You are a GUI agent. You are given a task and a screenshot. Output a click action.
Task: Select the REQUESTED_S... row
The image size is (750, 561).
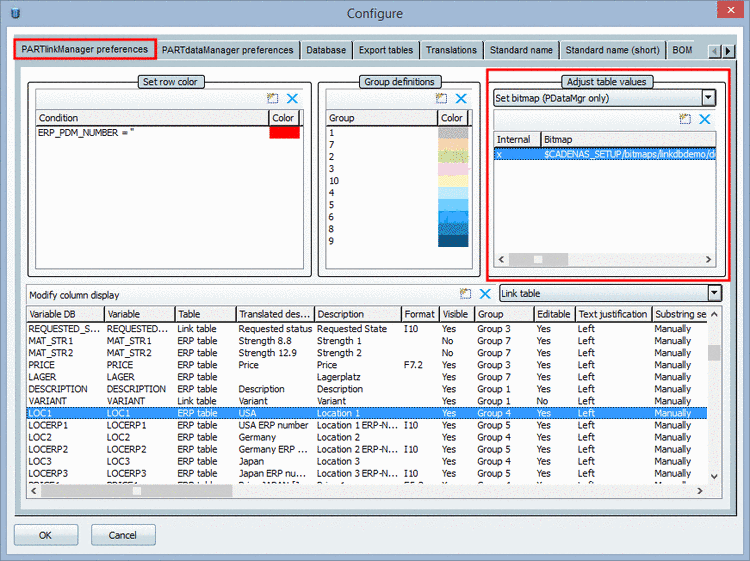pyautogui.click(x=367, y=329)
